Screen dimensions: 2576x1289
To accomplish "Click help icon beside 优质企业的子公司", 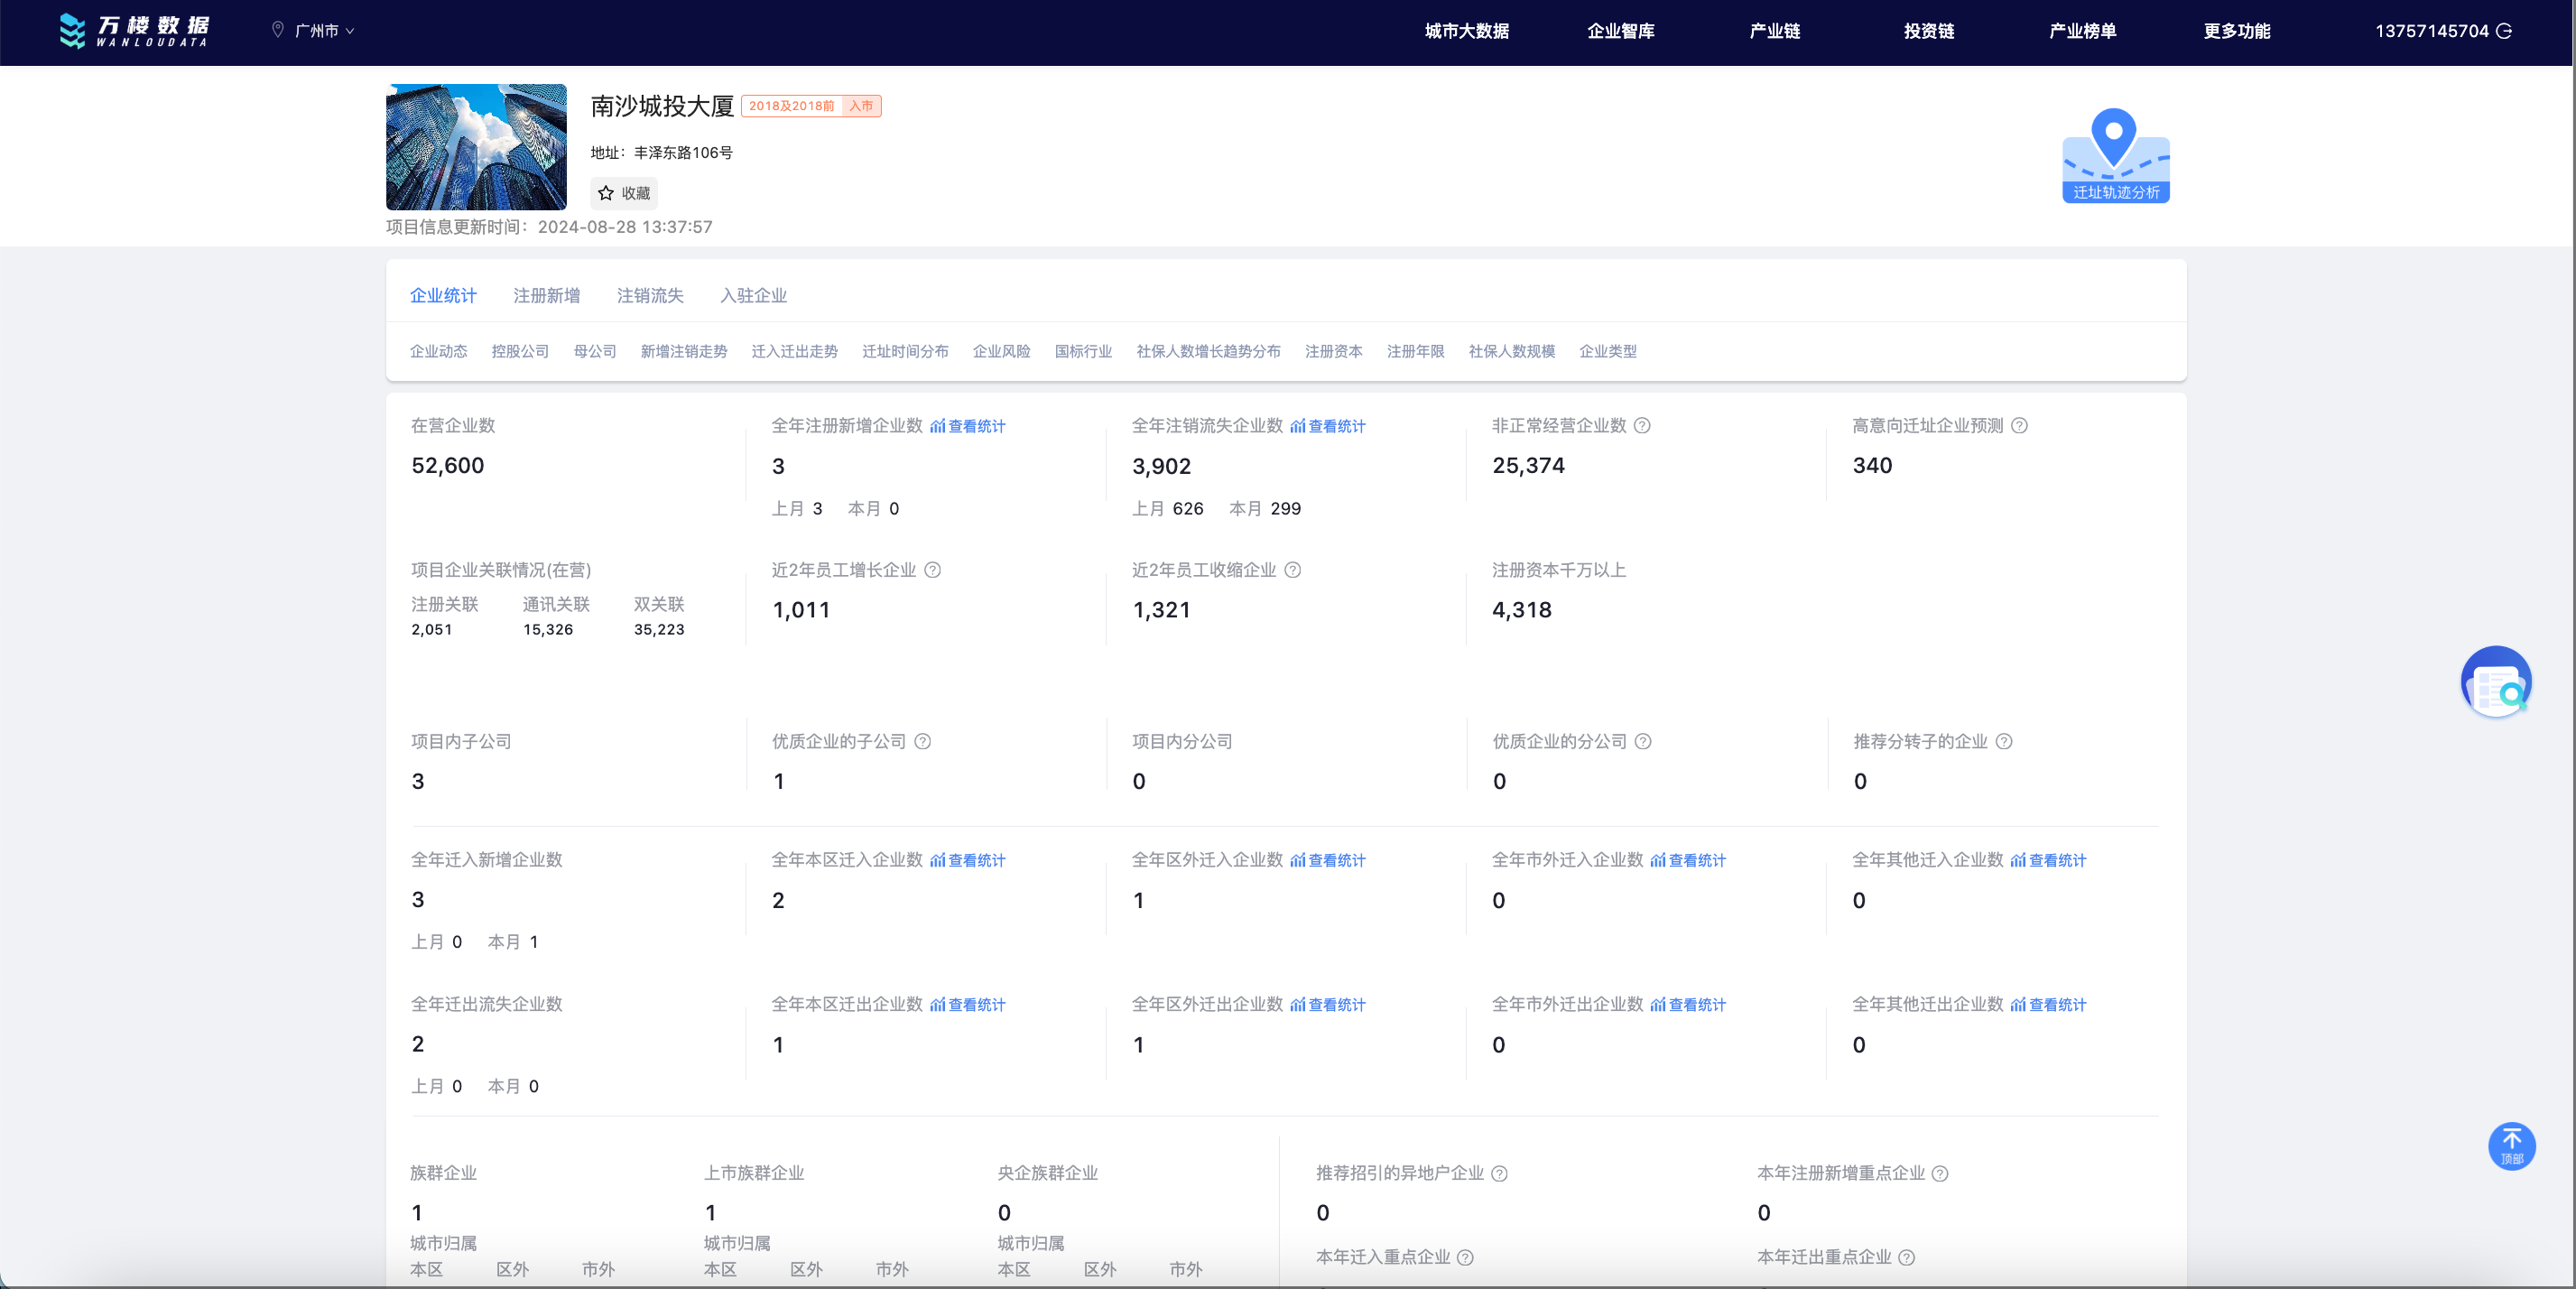I will pyautogui.click(x=923, y=742).
